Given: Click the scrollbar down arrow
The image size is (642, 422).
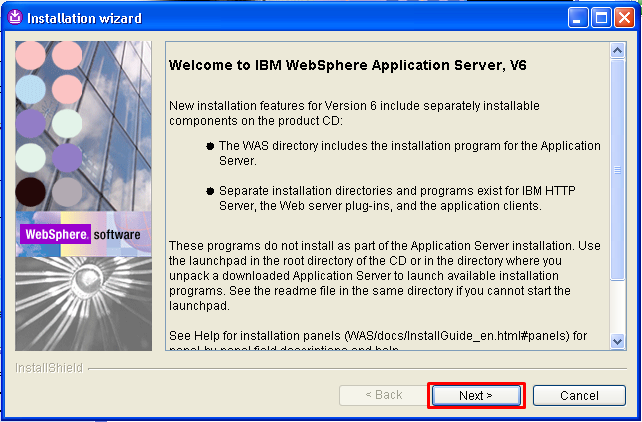Looking at the screenshot, I should click(x=617, y=341).
